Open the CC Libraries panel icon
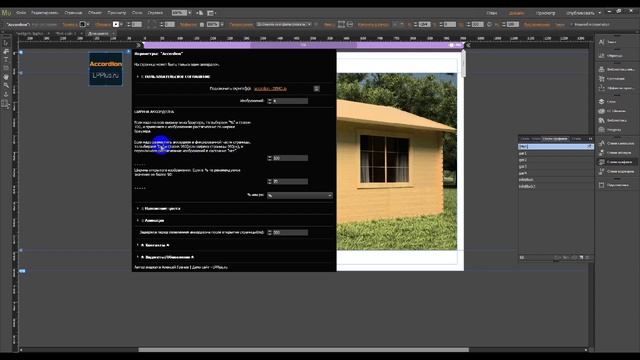The width and height of the screenshot is (640, 360). 601,111
